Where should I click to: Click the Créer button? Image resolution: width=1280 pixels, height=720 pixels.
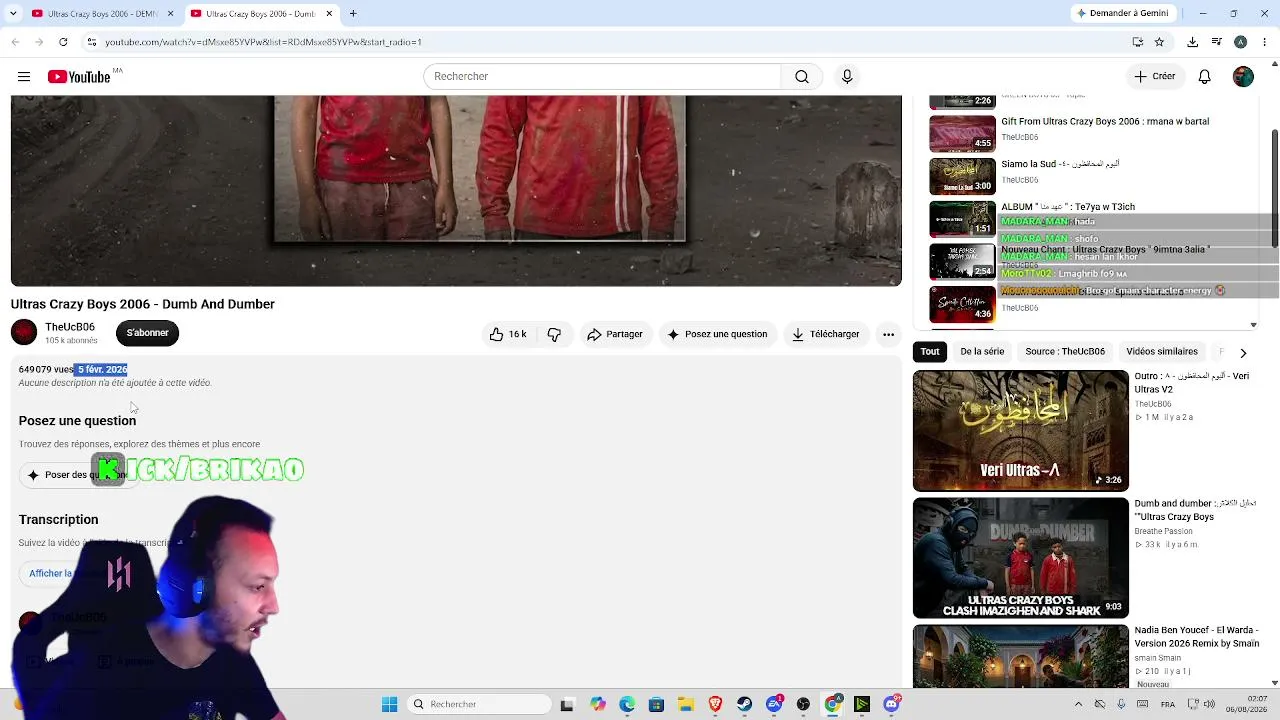[x=1155, y=77]
